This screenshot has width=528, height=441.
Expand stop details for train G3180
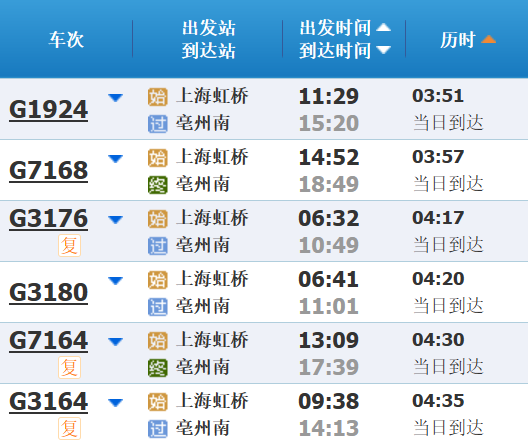pyautogui.click(x=115, y=280)
